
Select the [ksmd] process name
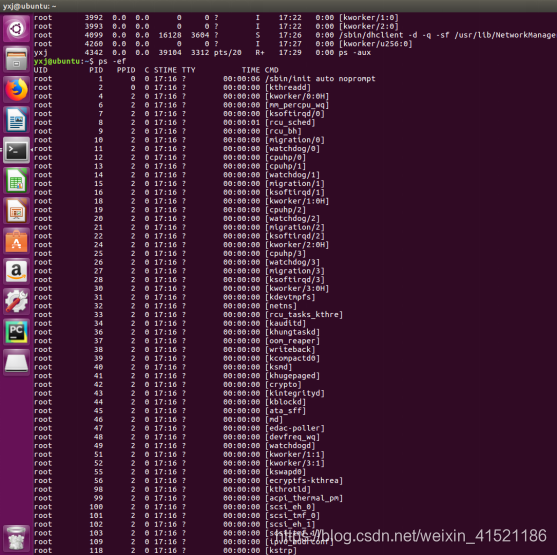coord(278,367)
